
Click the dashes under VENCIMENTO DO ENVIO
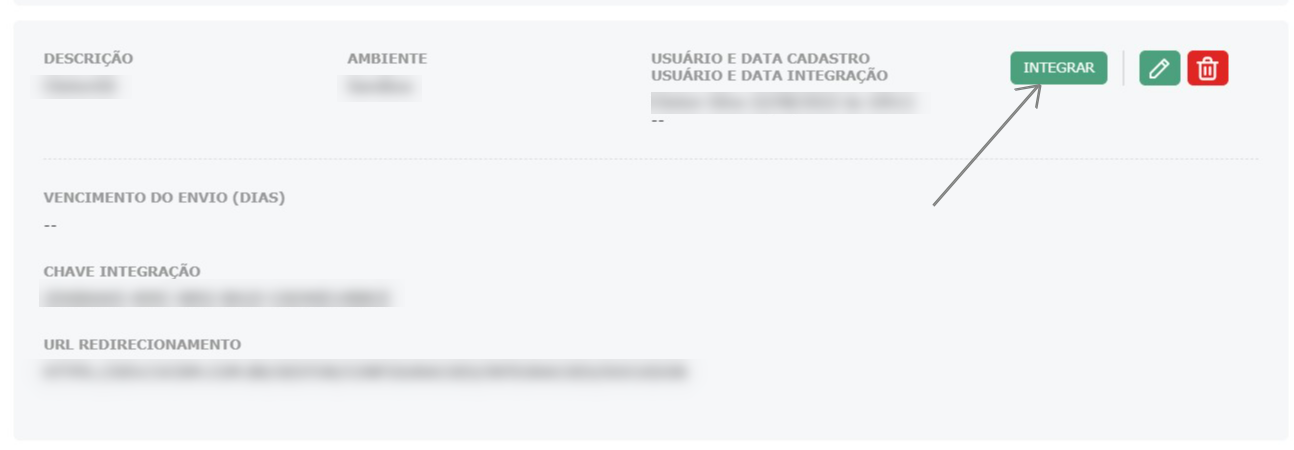click(50, 226)
